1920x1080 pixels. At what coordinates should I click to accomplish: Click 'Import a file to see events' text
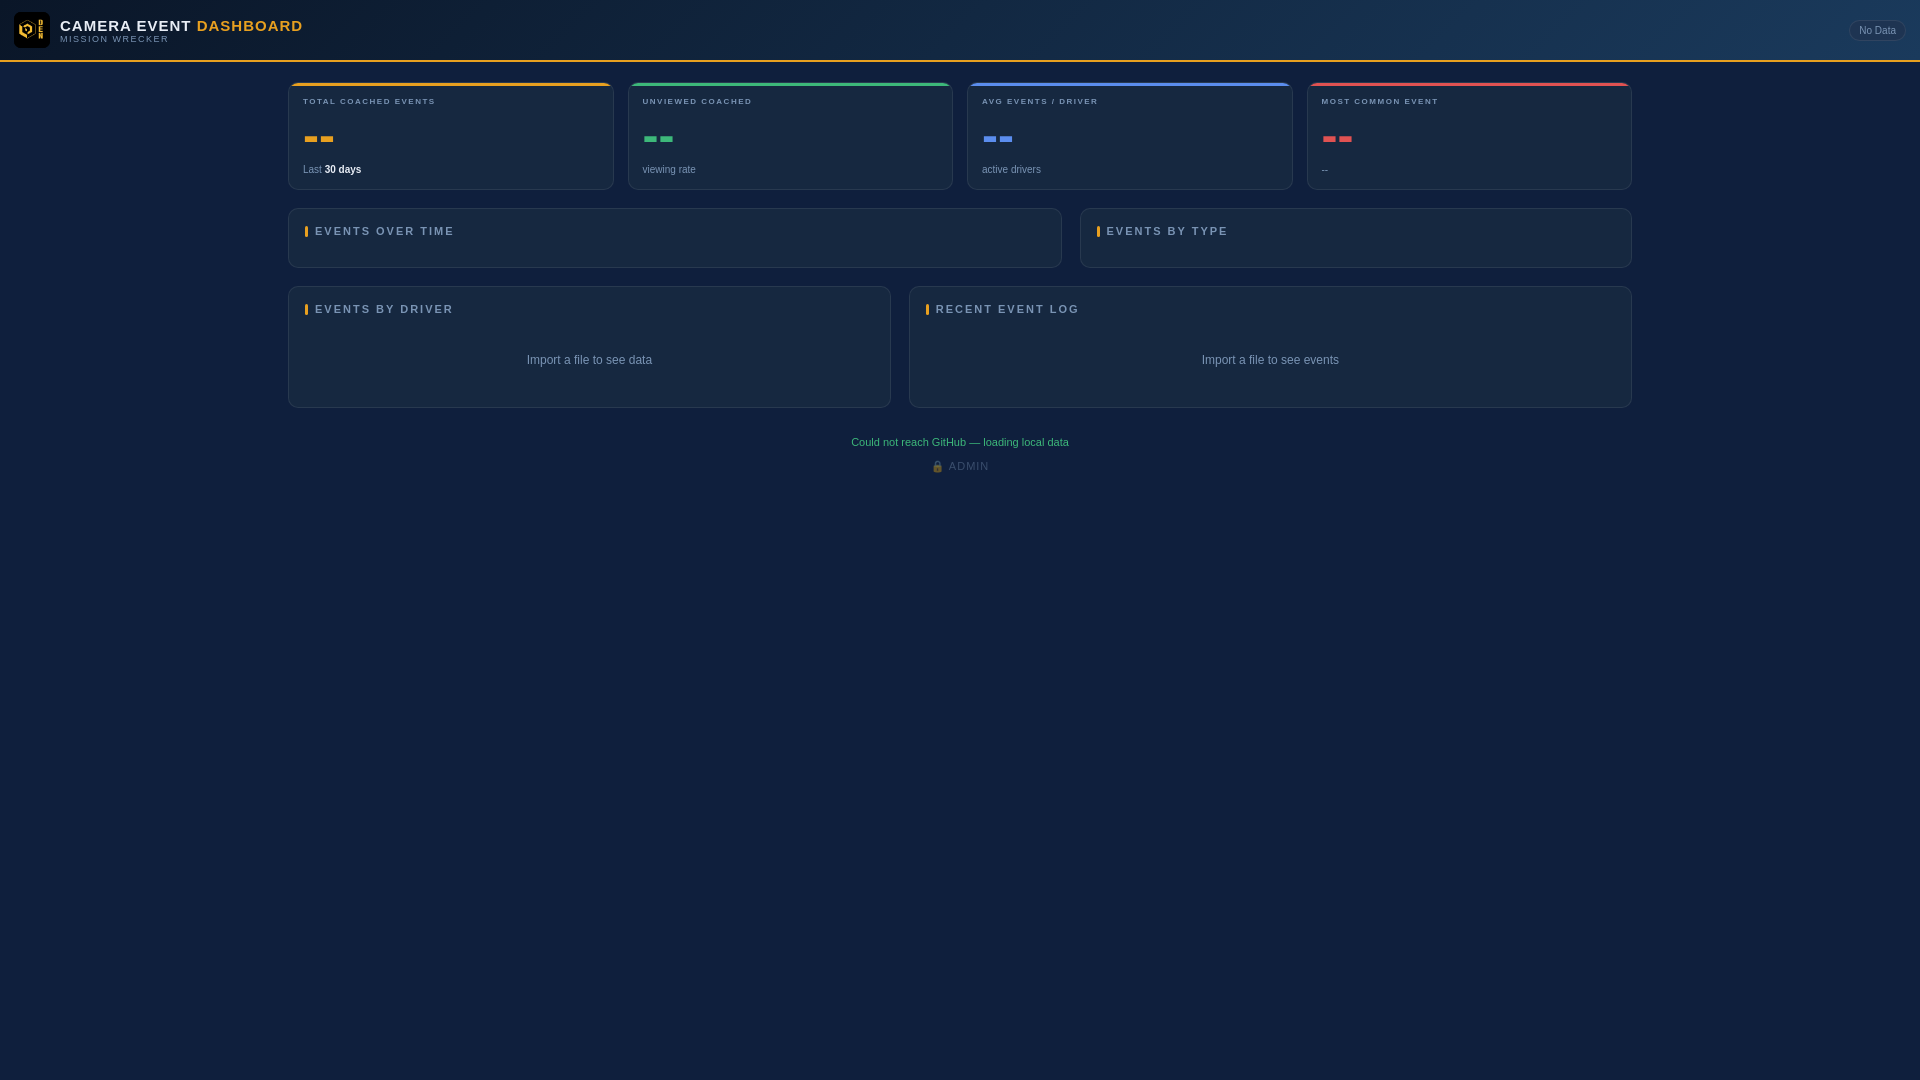tap(1270, 361)
